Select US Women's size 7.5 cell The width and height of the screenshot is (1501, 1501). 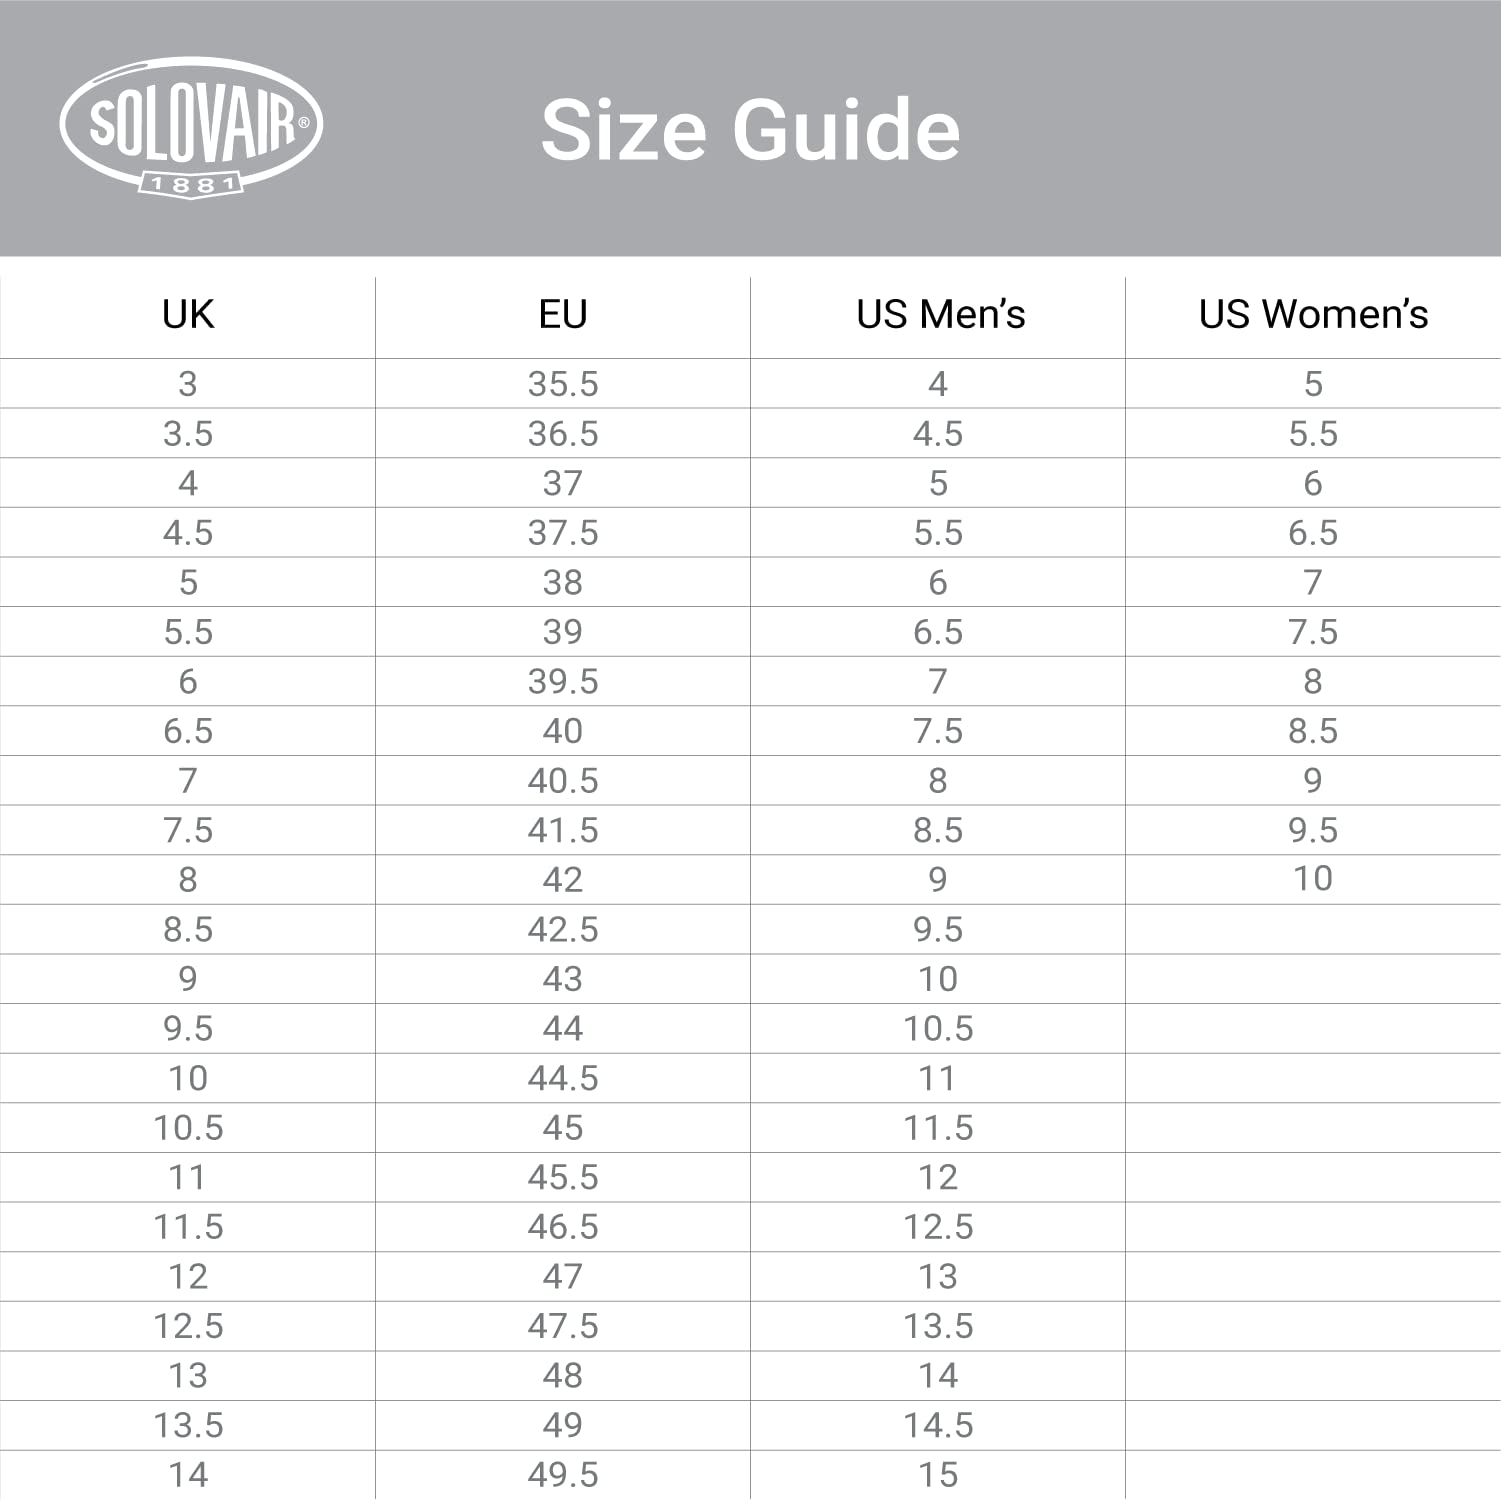click(1313, 632)
